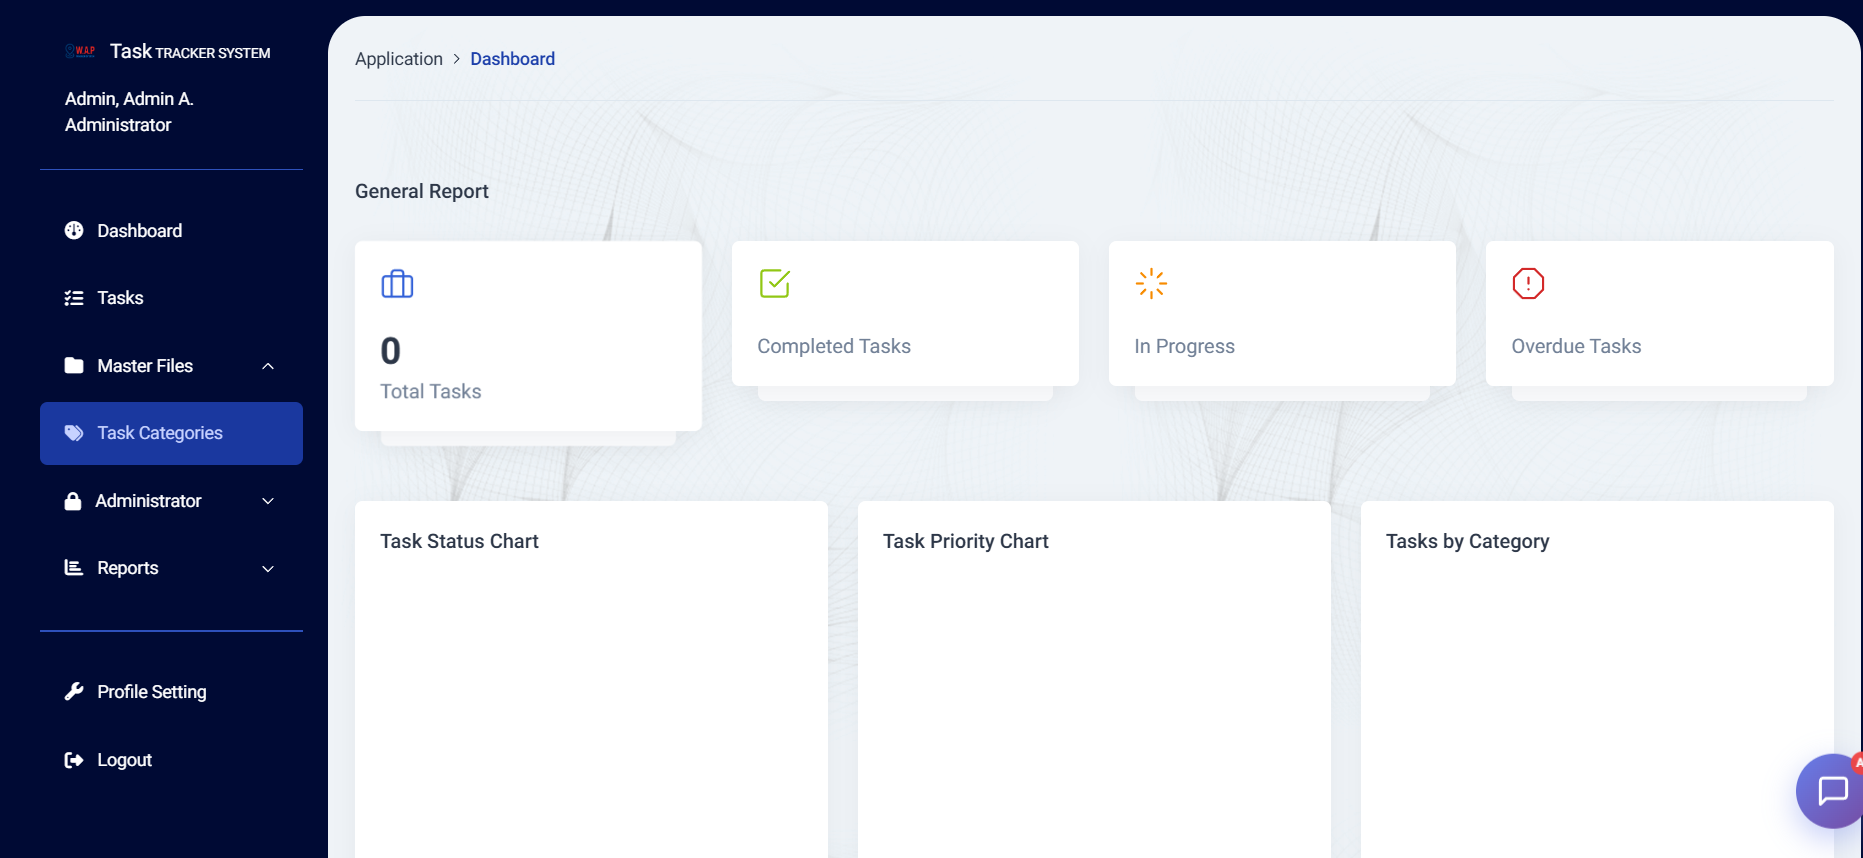This screenshot has height=858, width=1863.
Task: Click the Application breadcrumb link
Action: (x=398, y=59)
